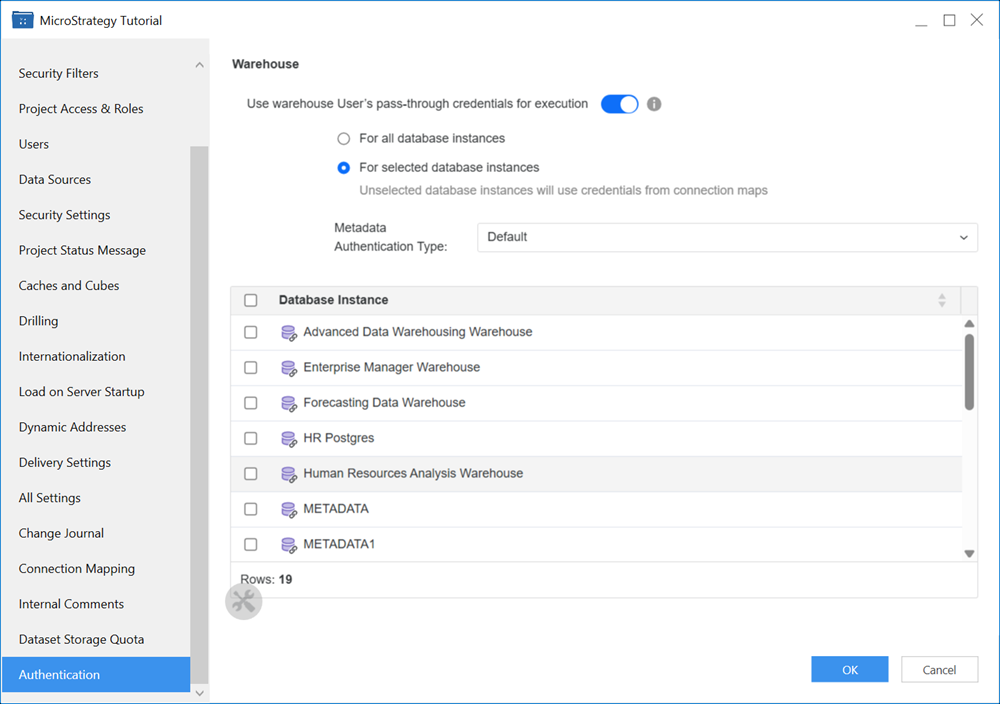Image resolution: width=1000 pixels, height=704 pixels.
Task: Check Human Resources Analysis Warehouse checkbox
Action: click(x=251, y=474)
